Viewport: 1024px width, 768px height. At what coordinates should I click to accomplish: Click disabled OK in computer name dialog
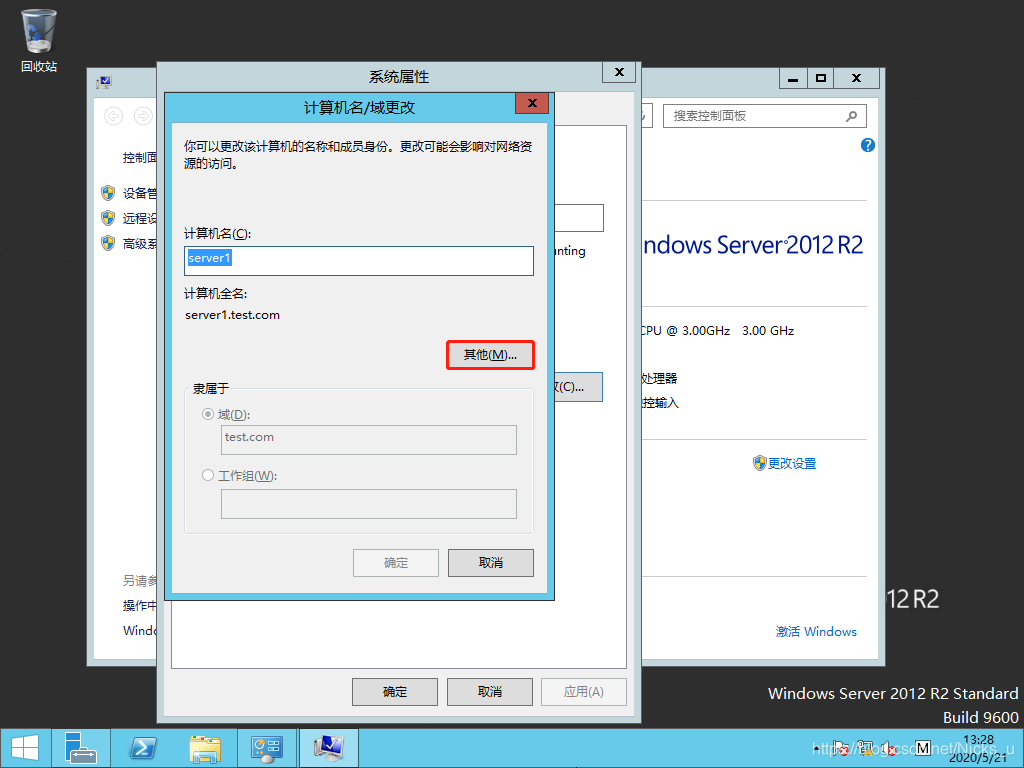(x=396, y=562)
